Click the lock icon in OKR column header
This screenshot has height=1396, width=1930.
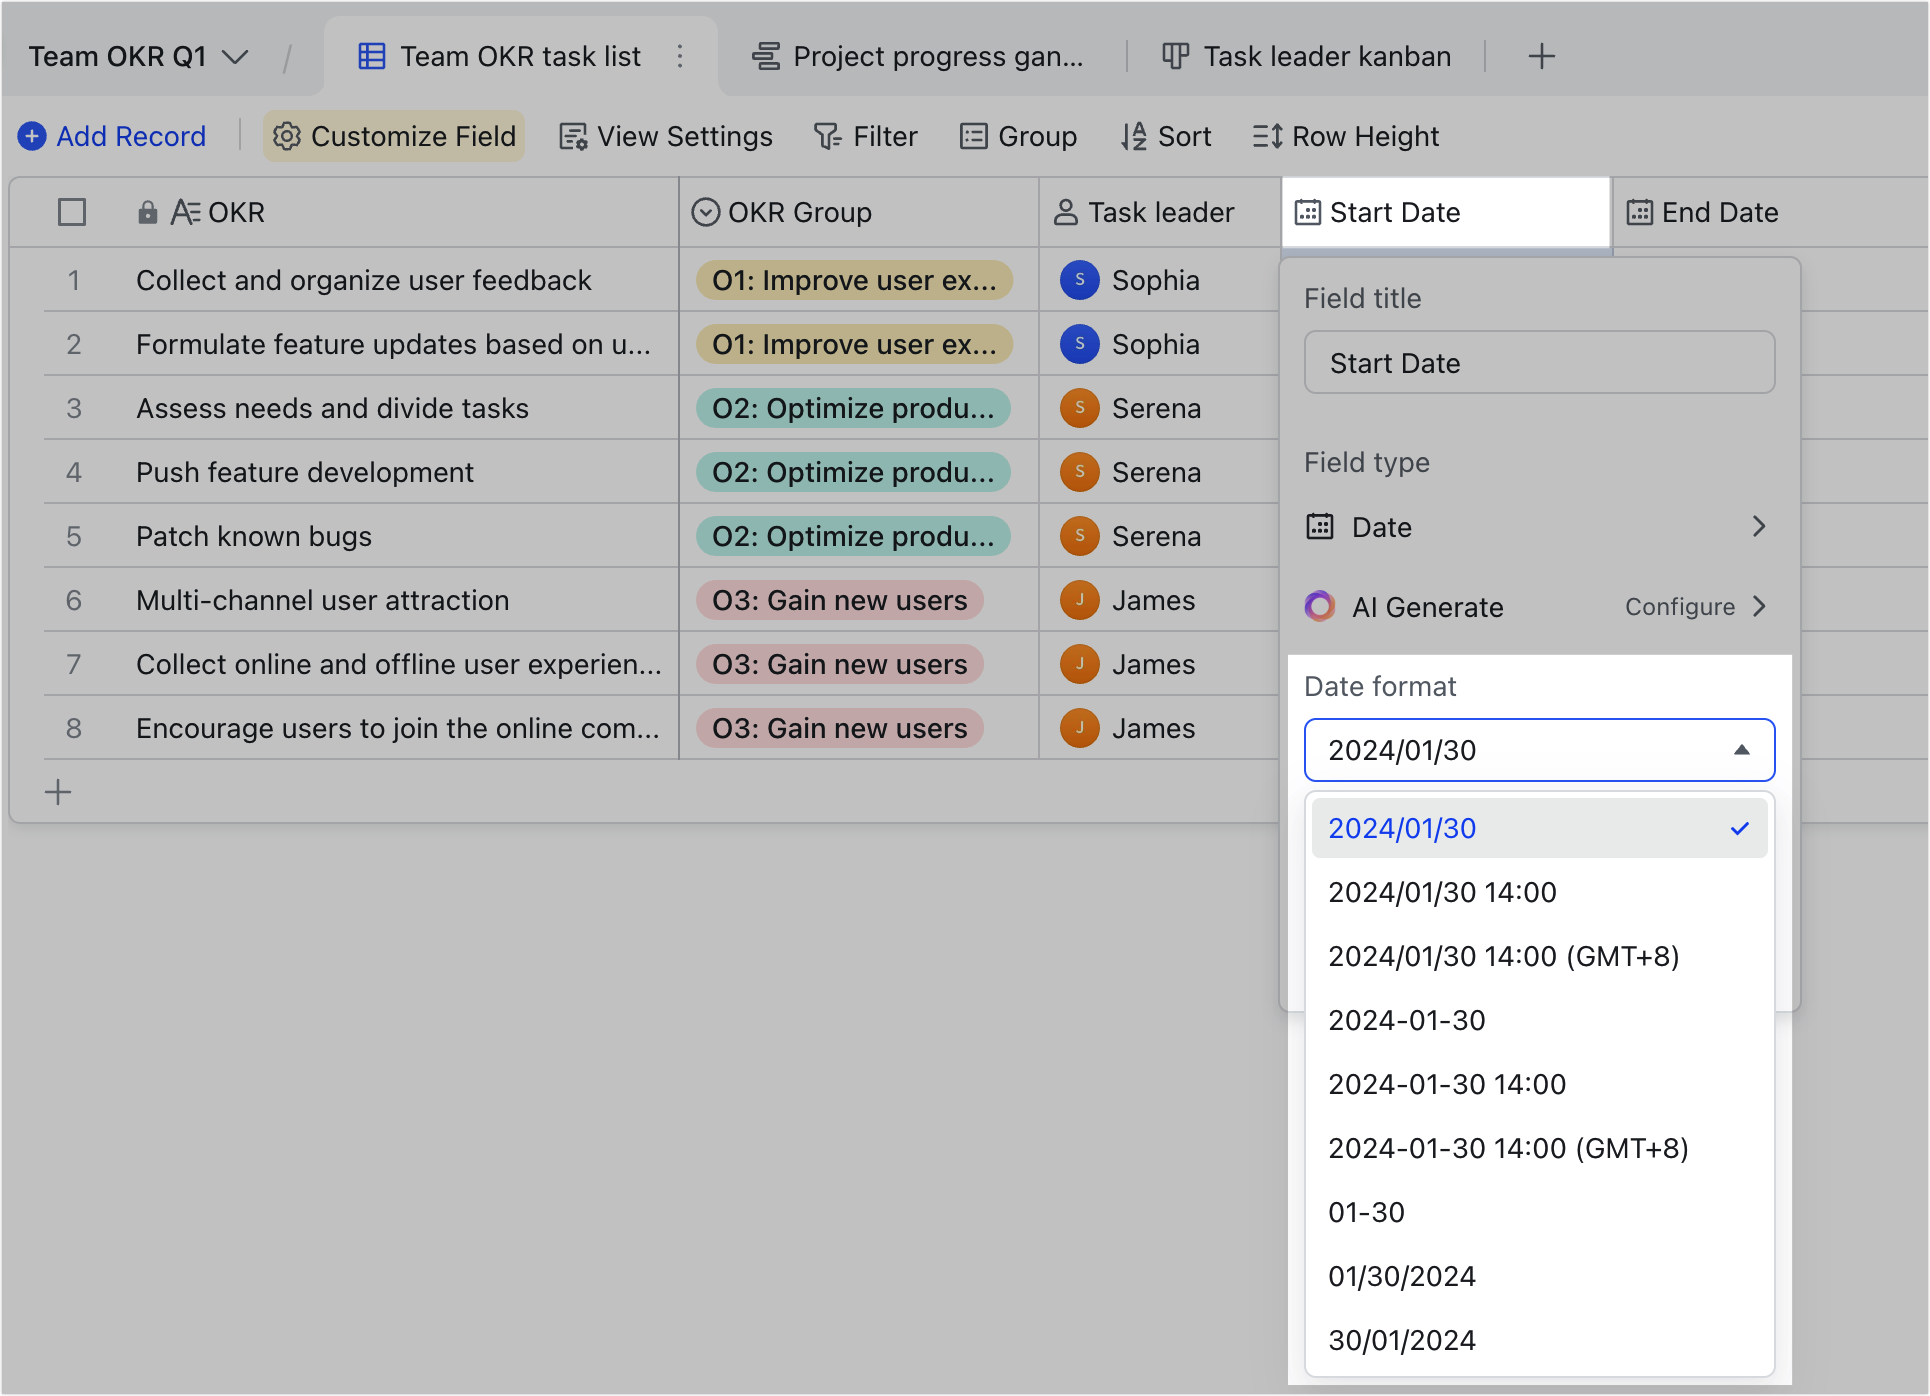click(147, 212)
